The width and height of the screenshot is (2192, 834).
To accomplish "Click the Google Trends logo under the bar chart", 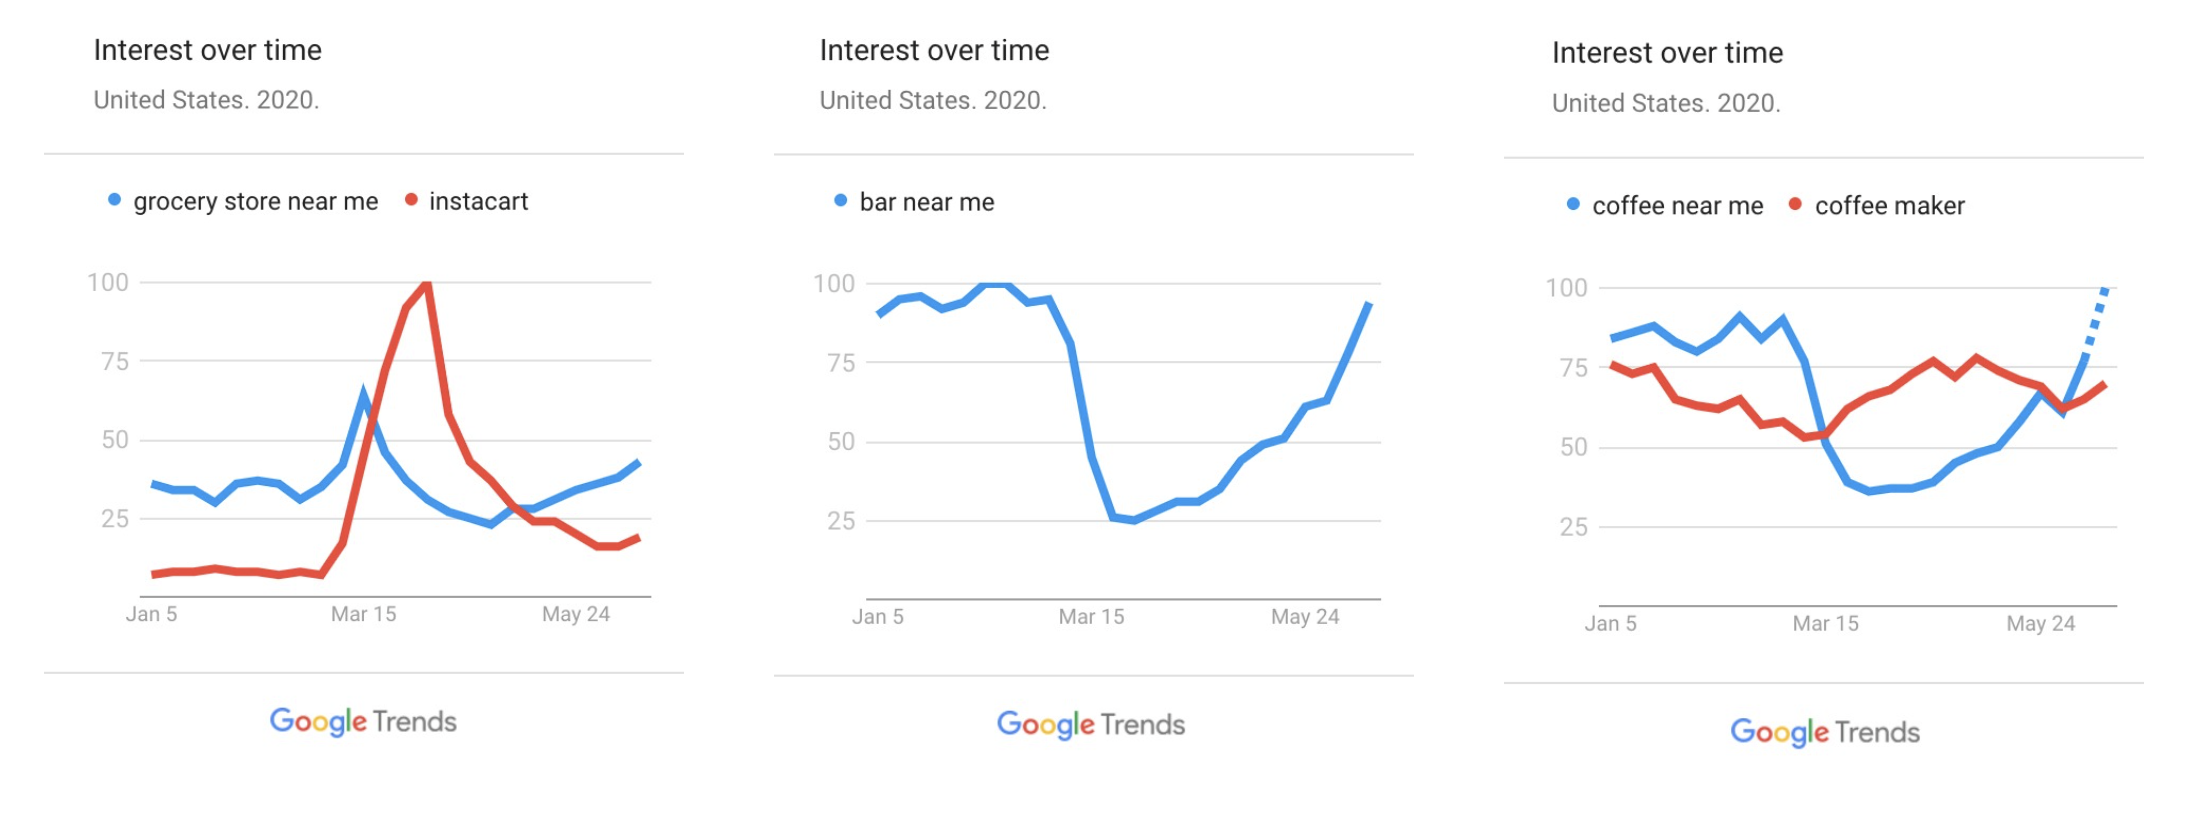I will coord(1091,724).
